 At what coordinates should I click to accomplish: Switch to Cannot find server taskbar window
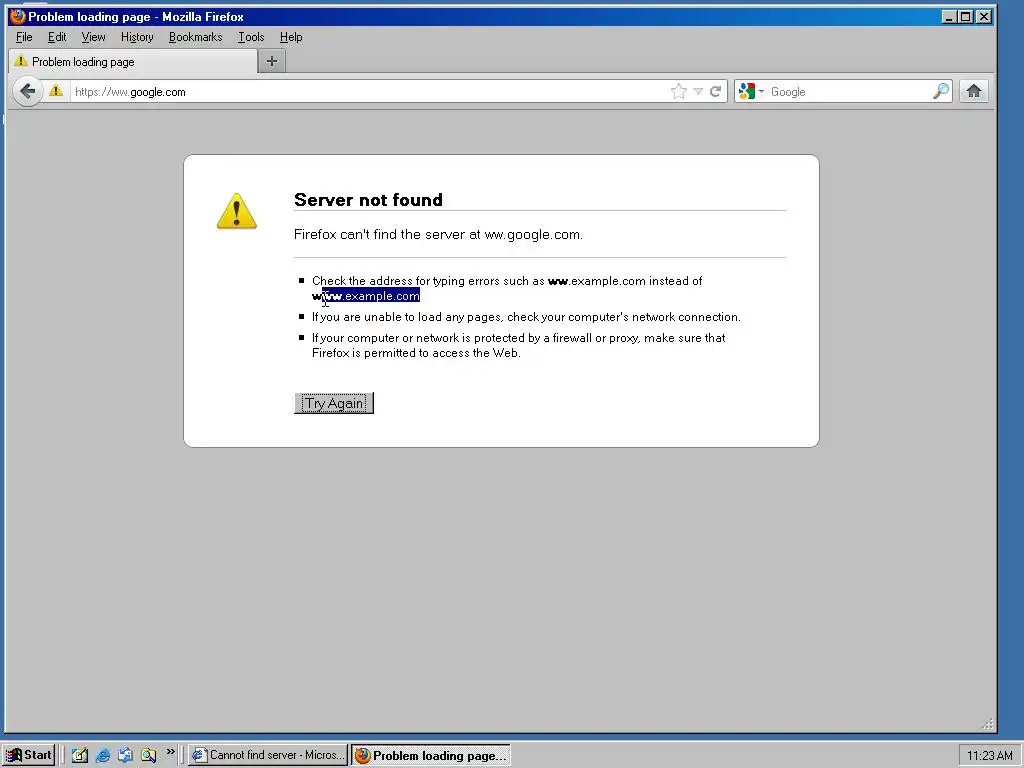(x=269, y=755)
